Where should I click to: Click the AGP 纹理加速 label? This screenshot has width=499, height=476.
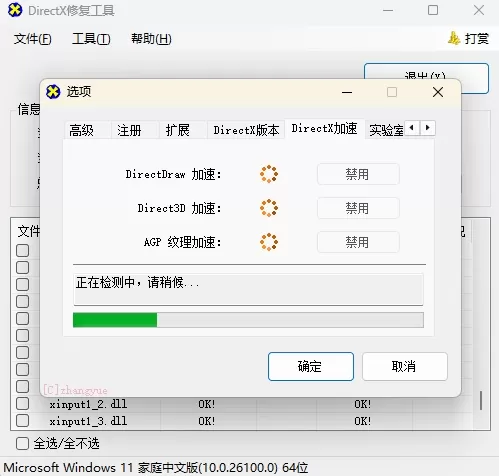point(182,242)
